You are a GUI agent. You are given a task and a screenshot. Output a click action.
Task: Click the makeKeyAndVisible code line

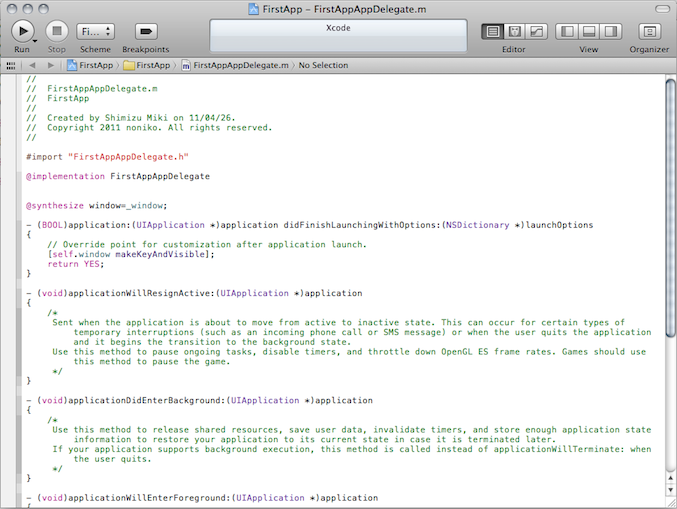click(131, 254)
